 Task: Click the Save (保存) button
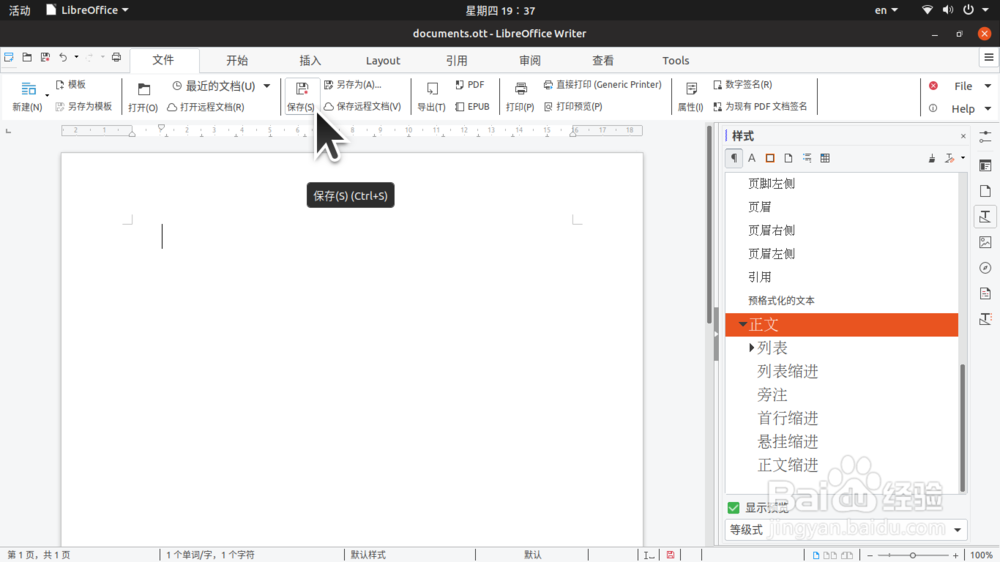[x=300, y=96]
